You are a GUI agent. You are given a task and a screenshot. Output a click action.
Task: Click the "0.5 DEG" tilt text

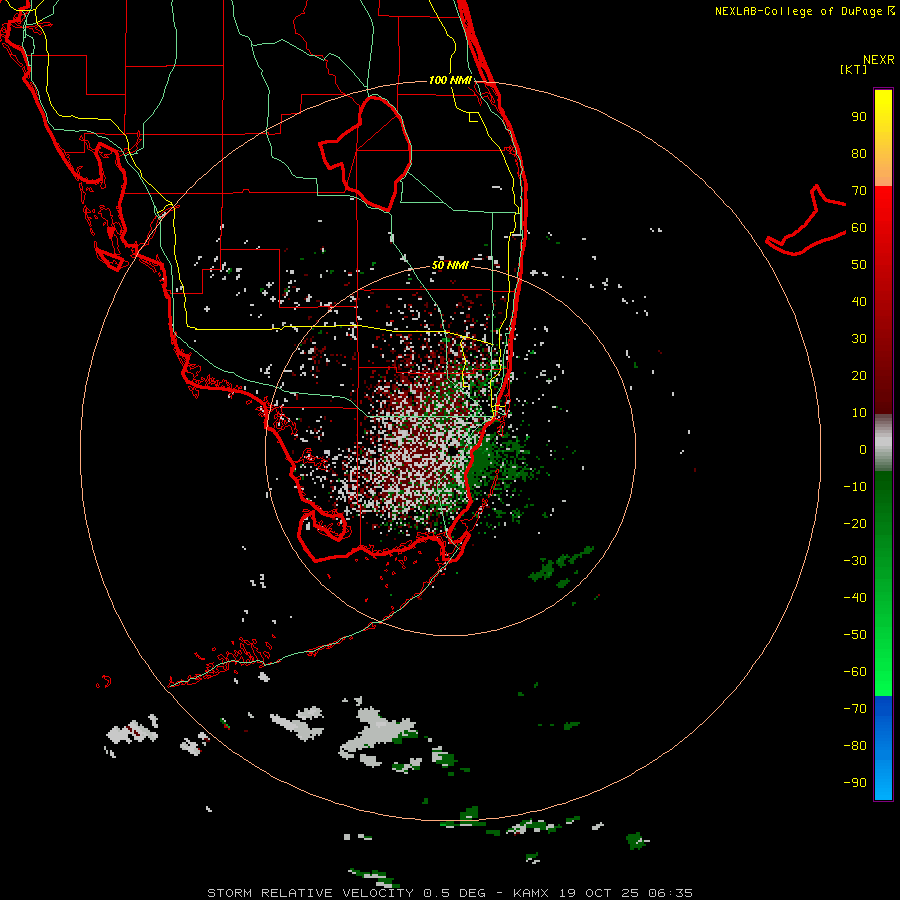pyautogui.click(x=455, y=893)
